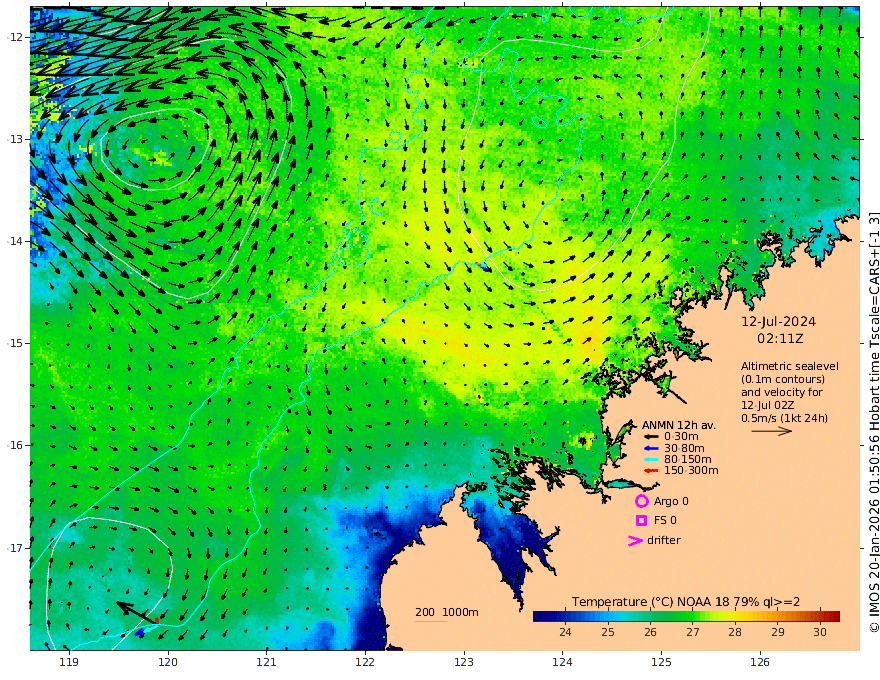Click the longitude axis label "124"

pos(563,663)
